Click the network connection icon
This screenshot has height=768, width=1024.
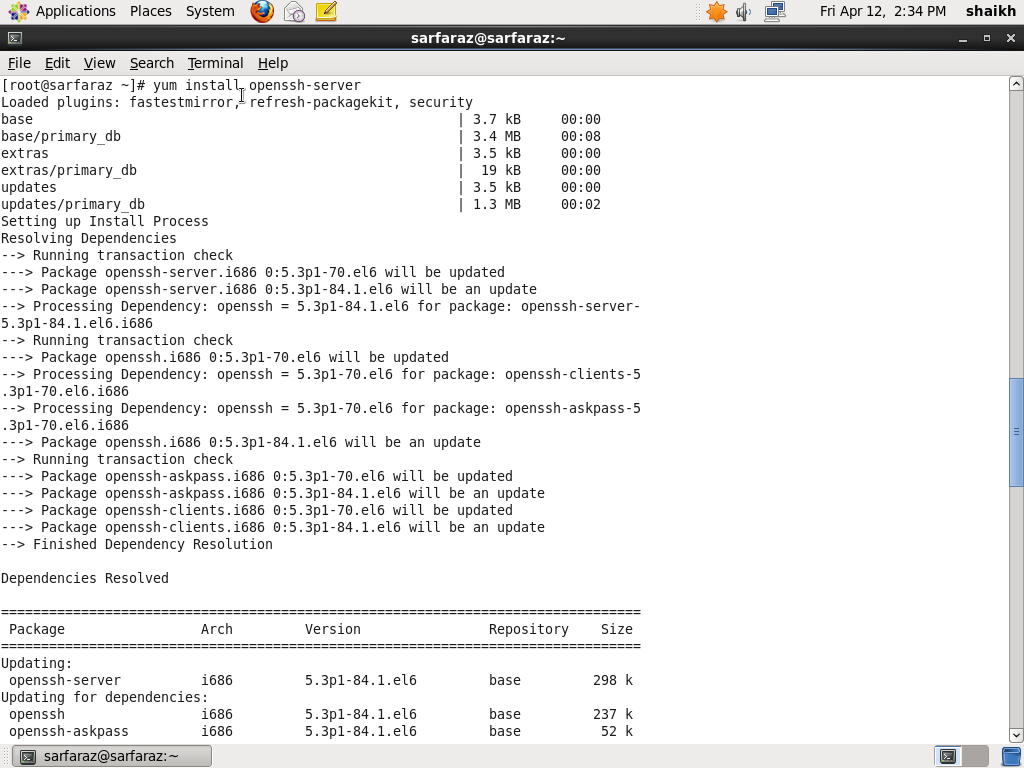[775, 11]
